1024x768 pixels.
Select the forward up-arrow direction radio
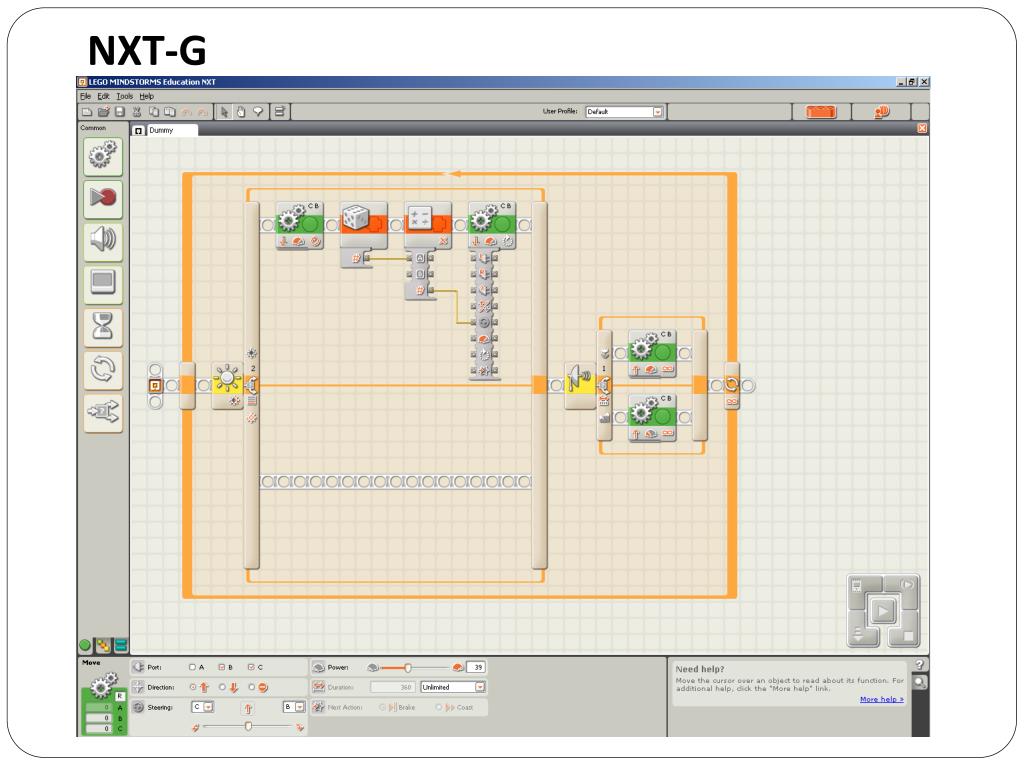[x=193, y=688]
